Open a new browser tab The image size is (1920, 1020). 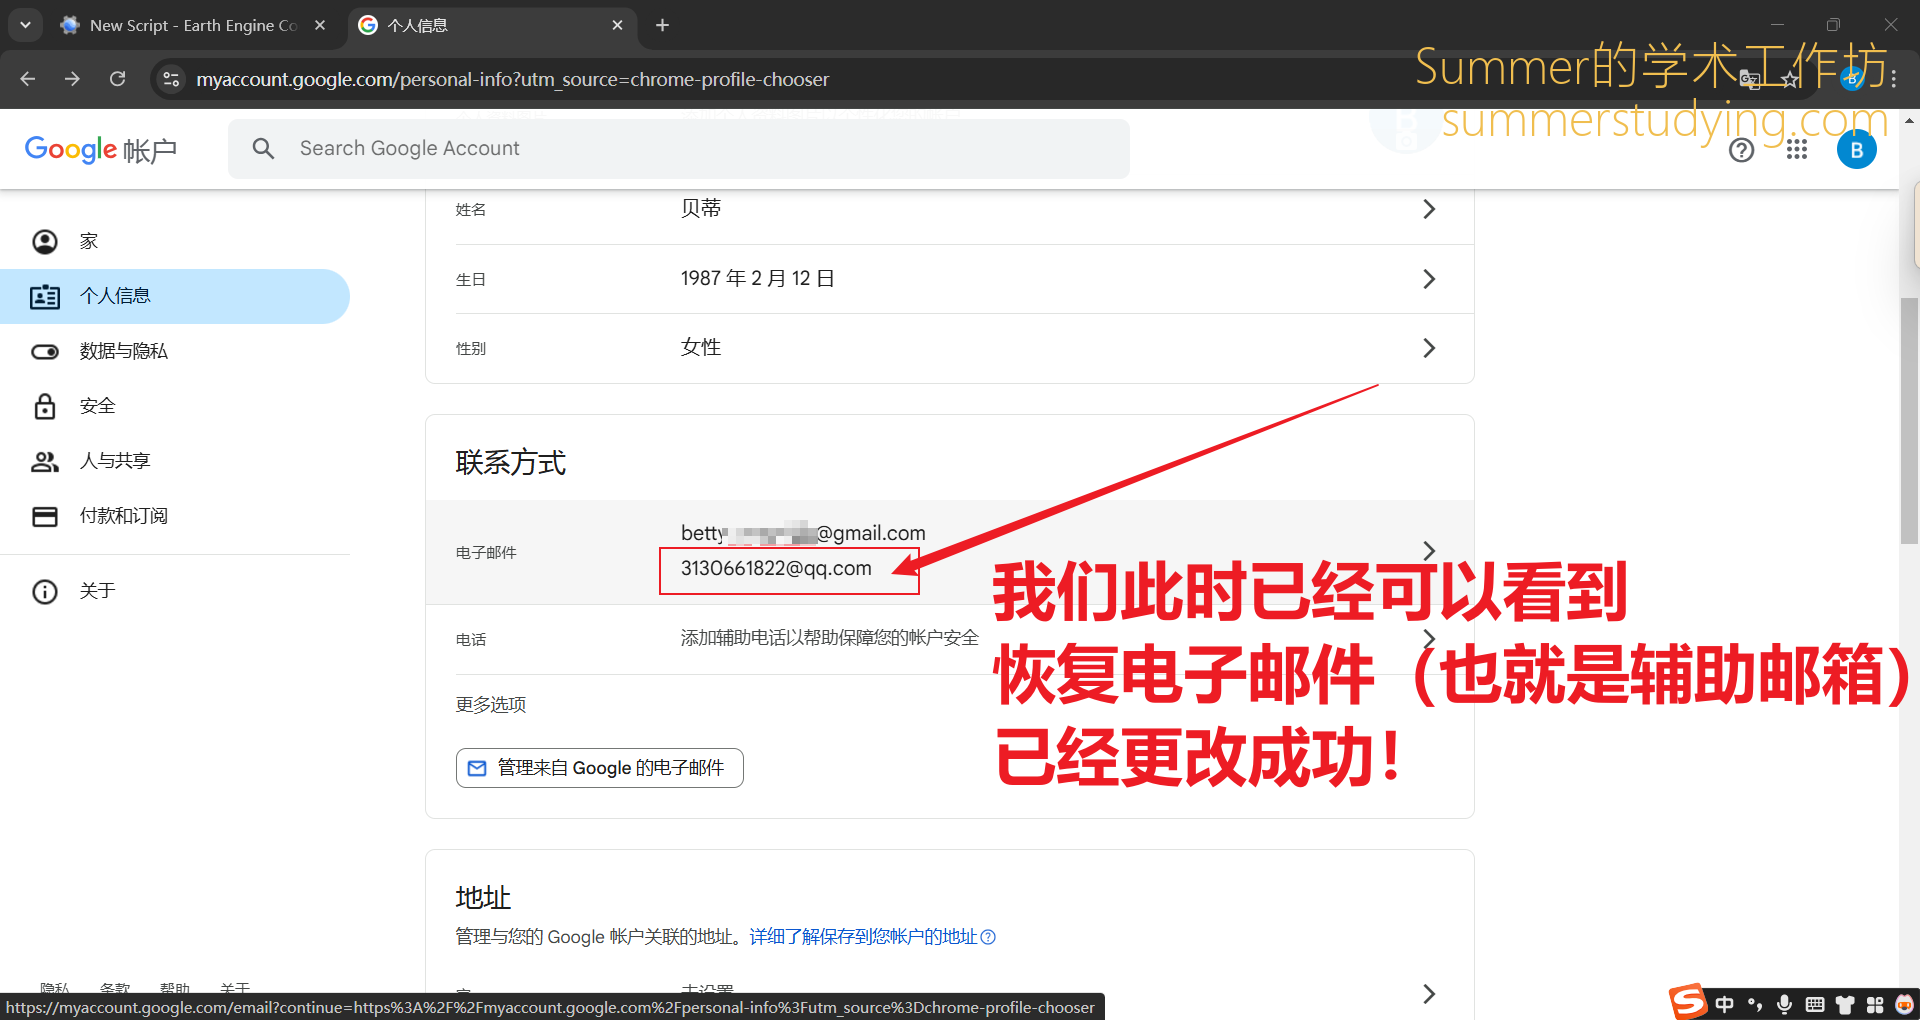(662, 25)
